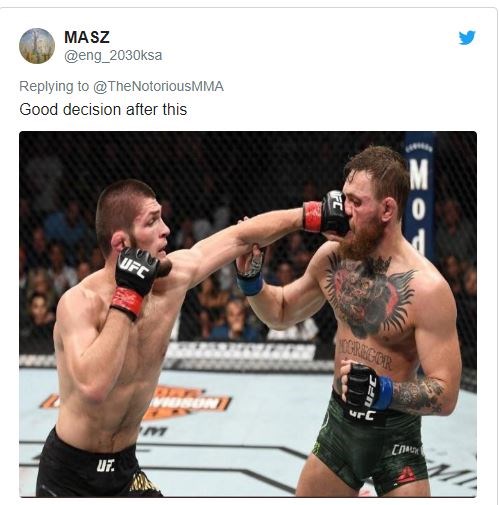Open the MASZ display name
499x505 pixels.
(x=87, y=37)
